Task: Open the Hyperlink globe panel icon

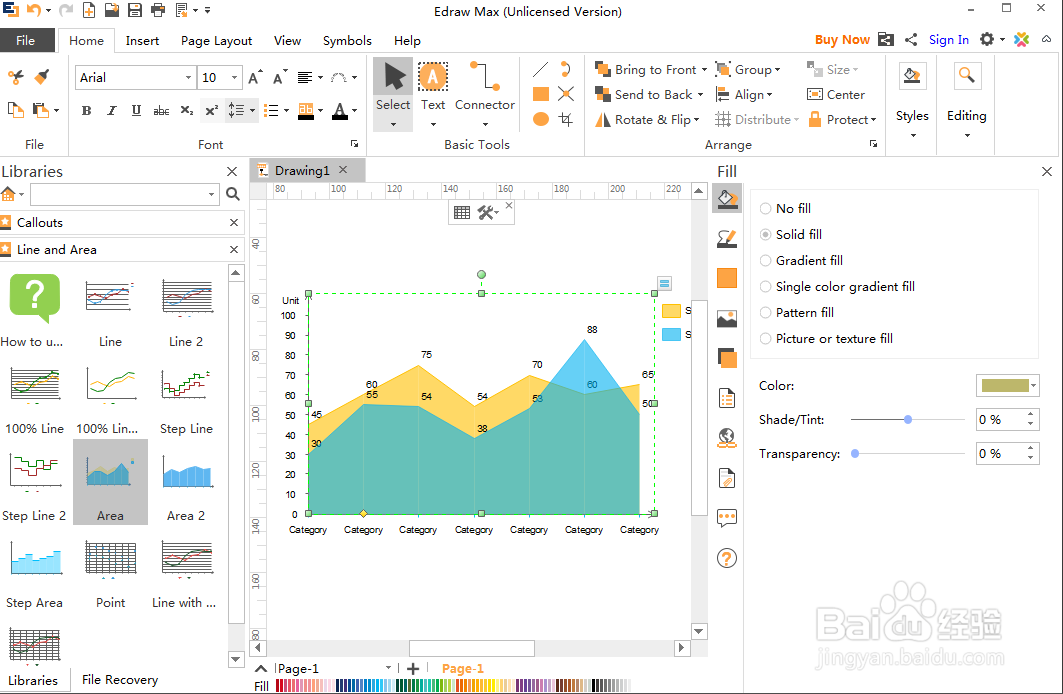Action: [727, 438]
